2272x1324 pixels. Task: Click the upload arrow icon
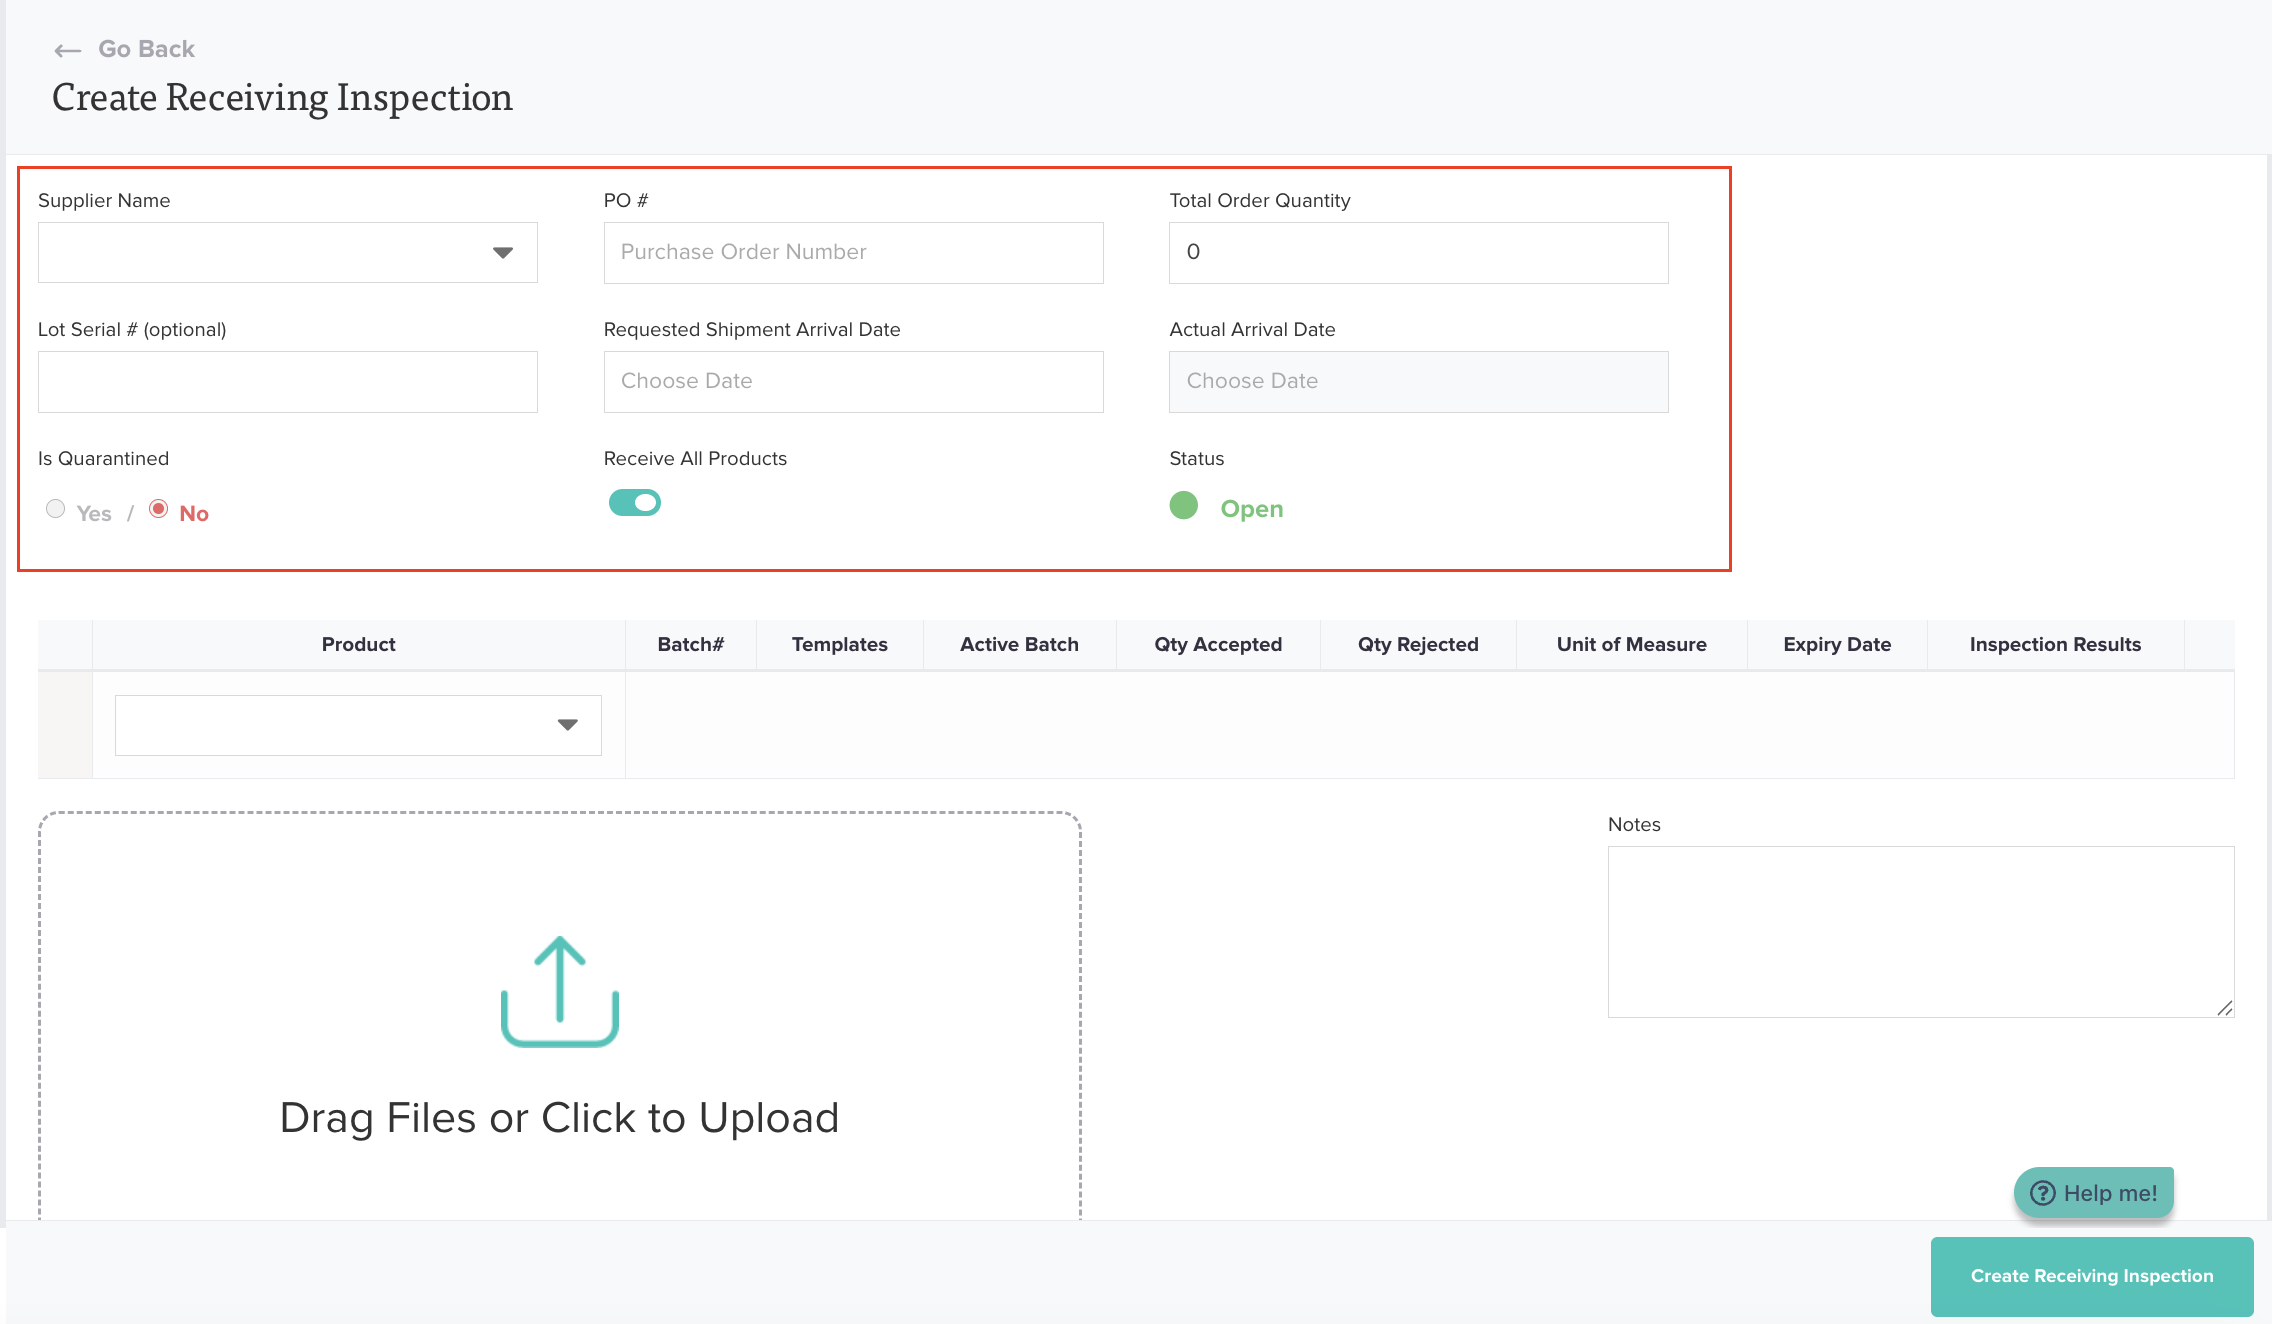pyautogui.click(x=559, y=990)
